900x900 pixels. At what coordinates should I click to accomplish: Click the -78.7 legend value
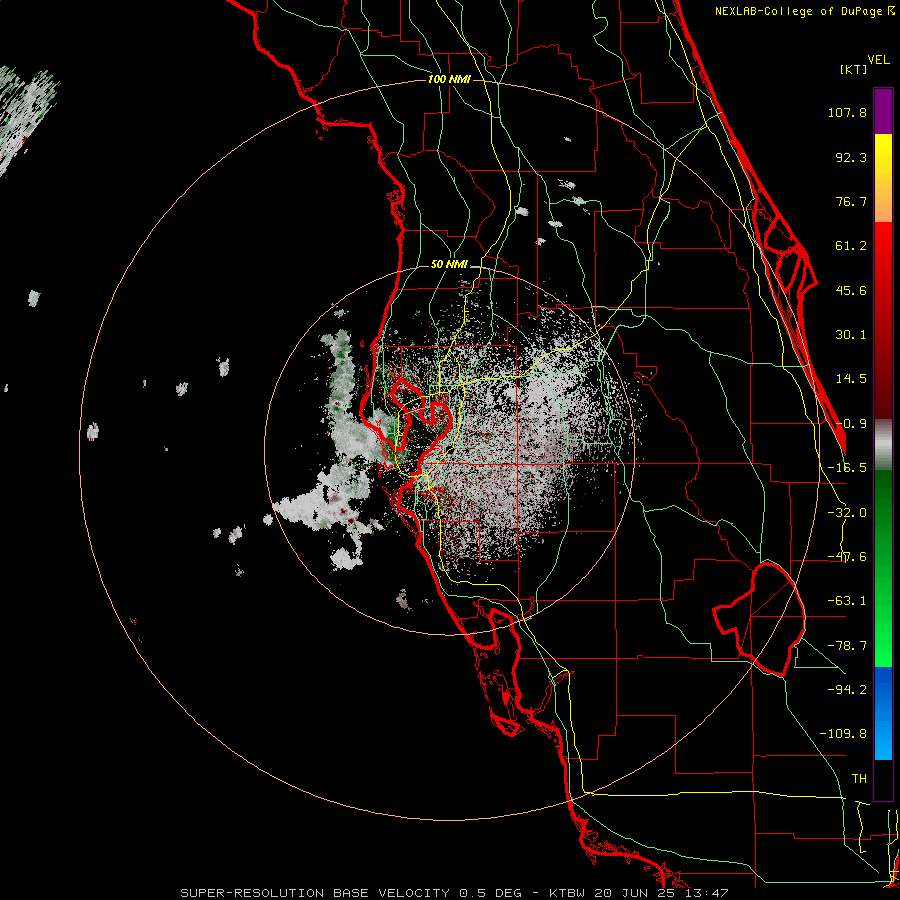point(847,646)
